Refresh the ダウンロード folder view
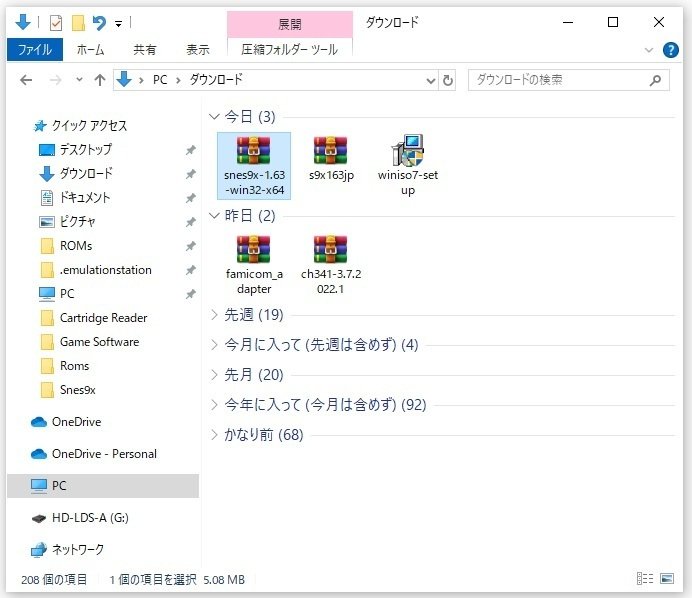This screenshot has height=598, width=692. click(x=448, y=80)
